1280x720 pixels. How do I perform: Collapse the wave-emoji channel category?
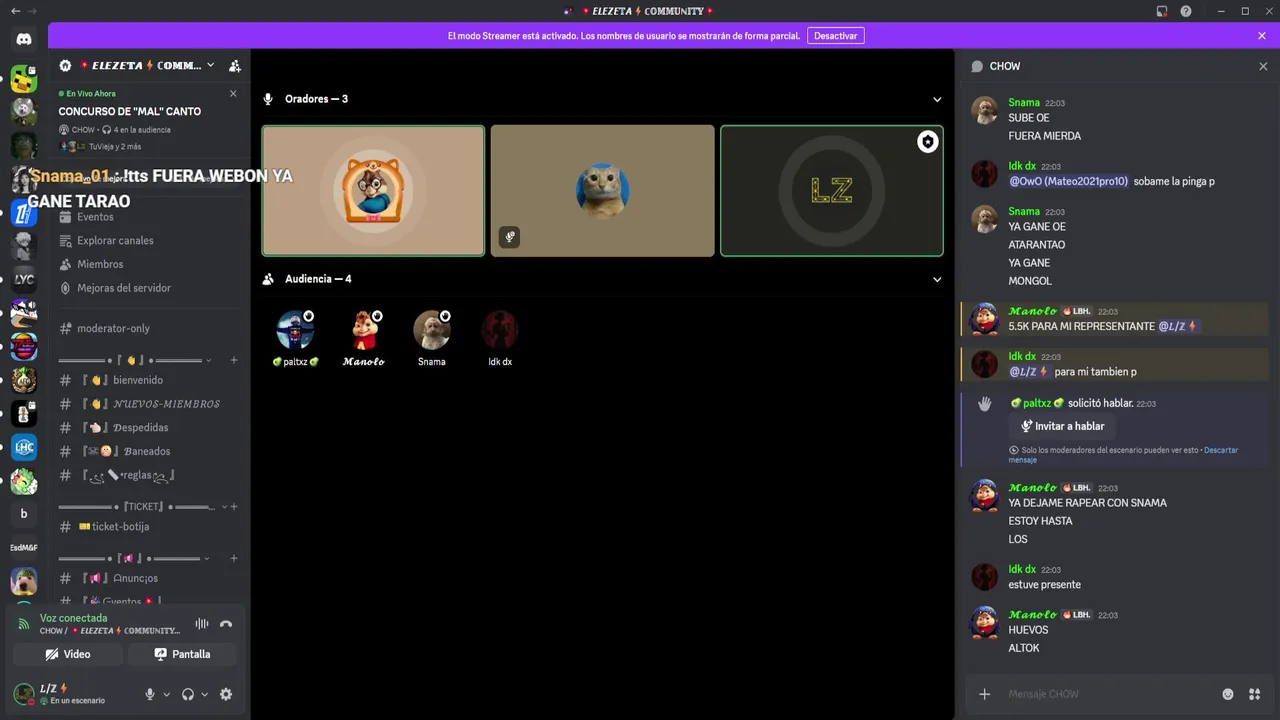[x=135, y=360]
